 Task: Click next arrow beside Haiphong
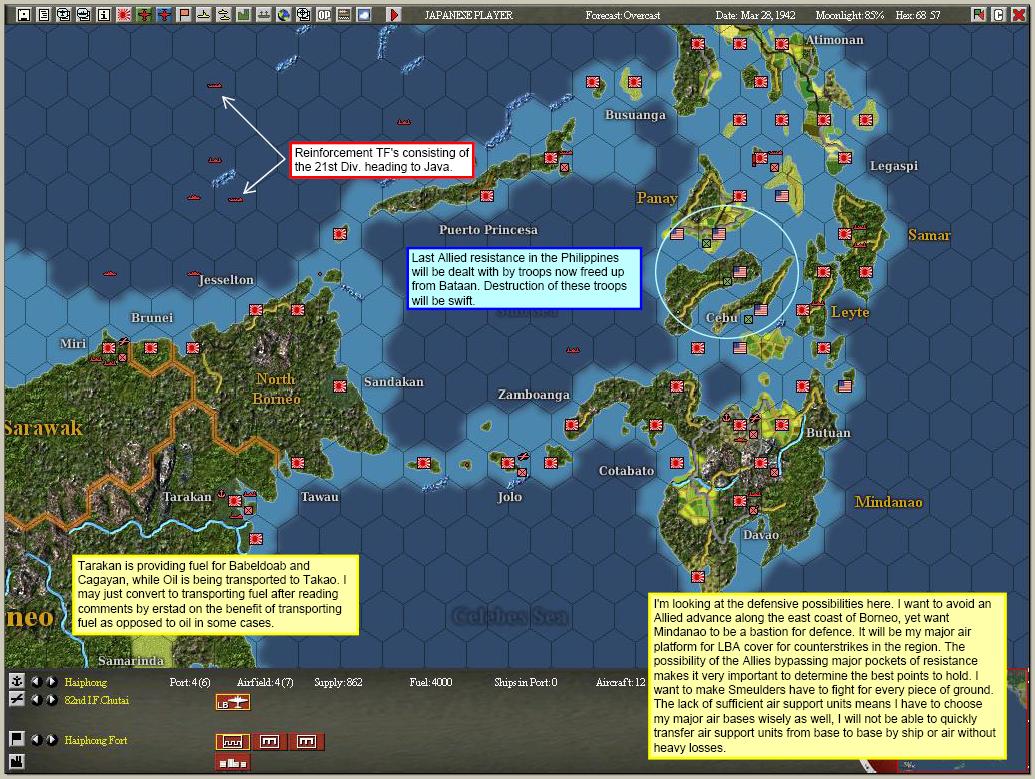(x=51, y=681)
